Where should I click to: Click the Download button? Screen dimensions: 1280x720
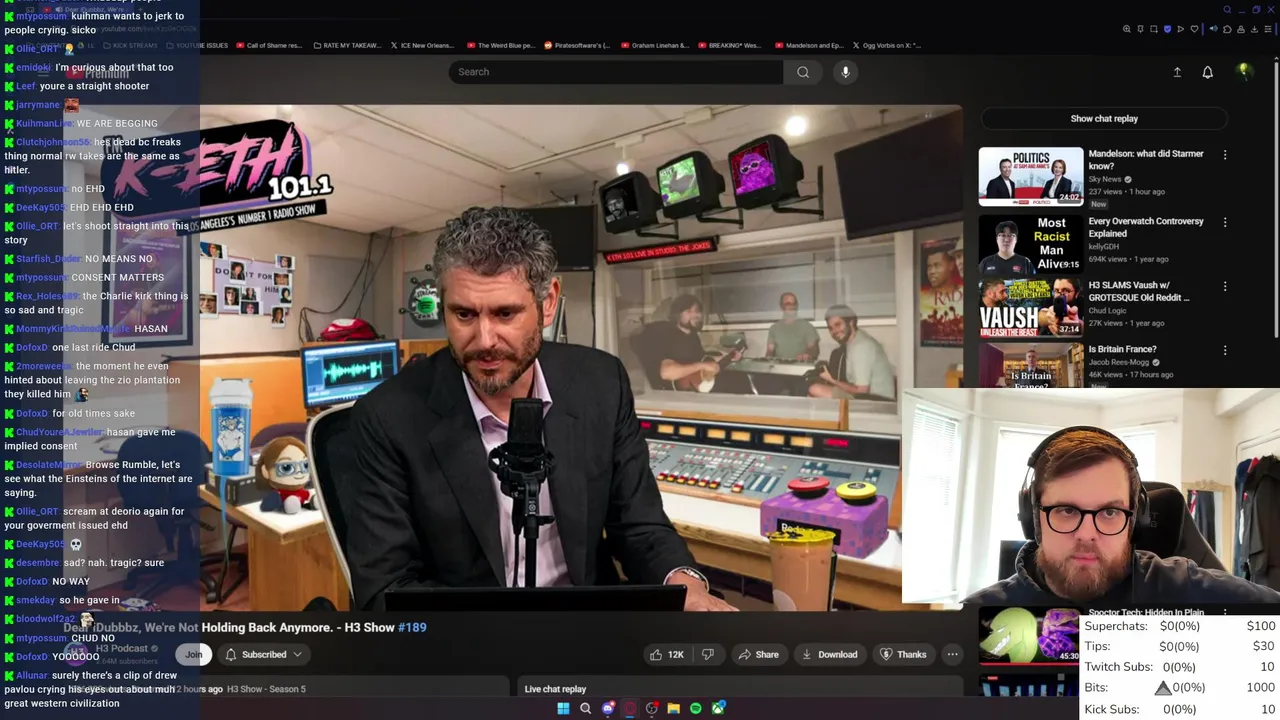(x=829, y=654)
